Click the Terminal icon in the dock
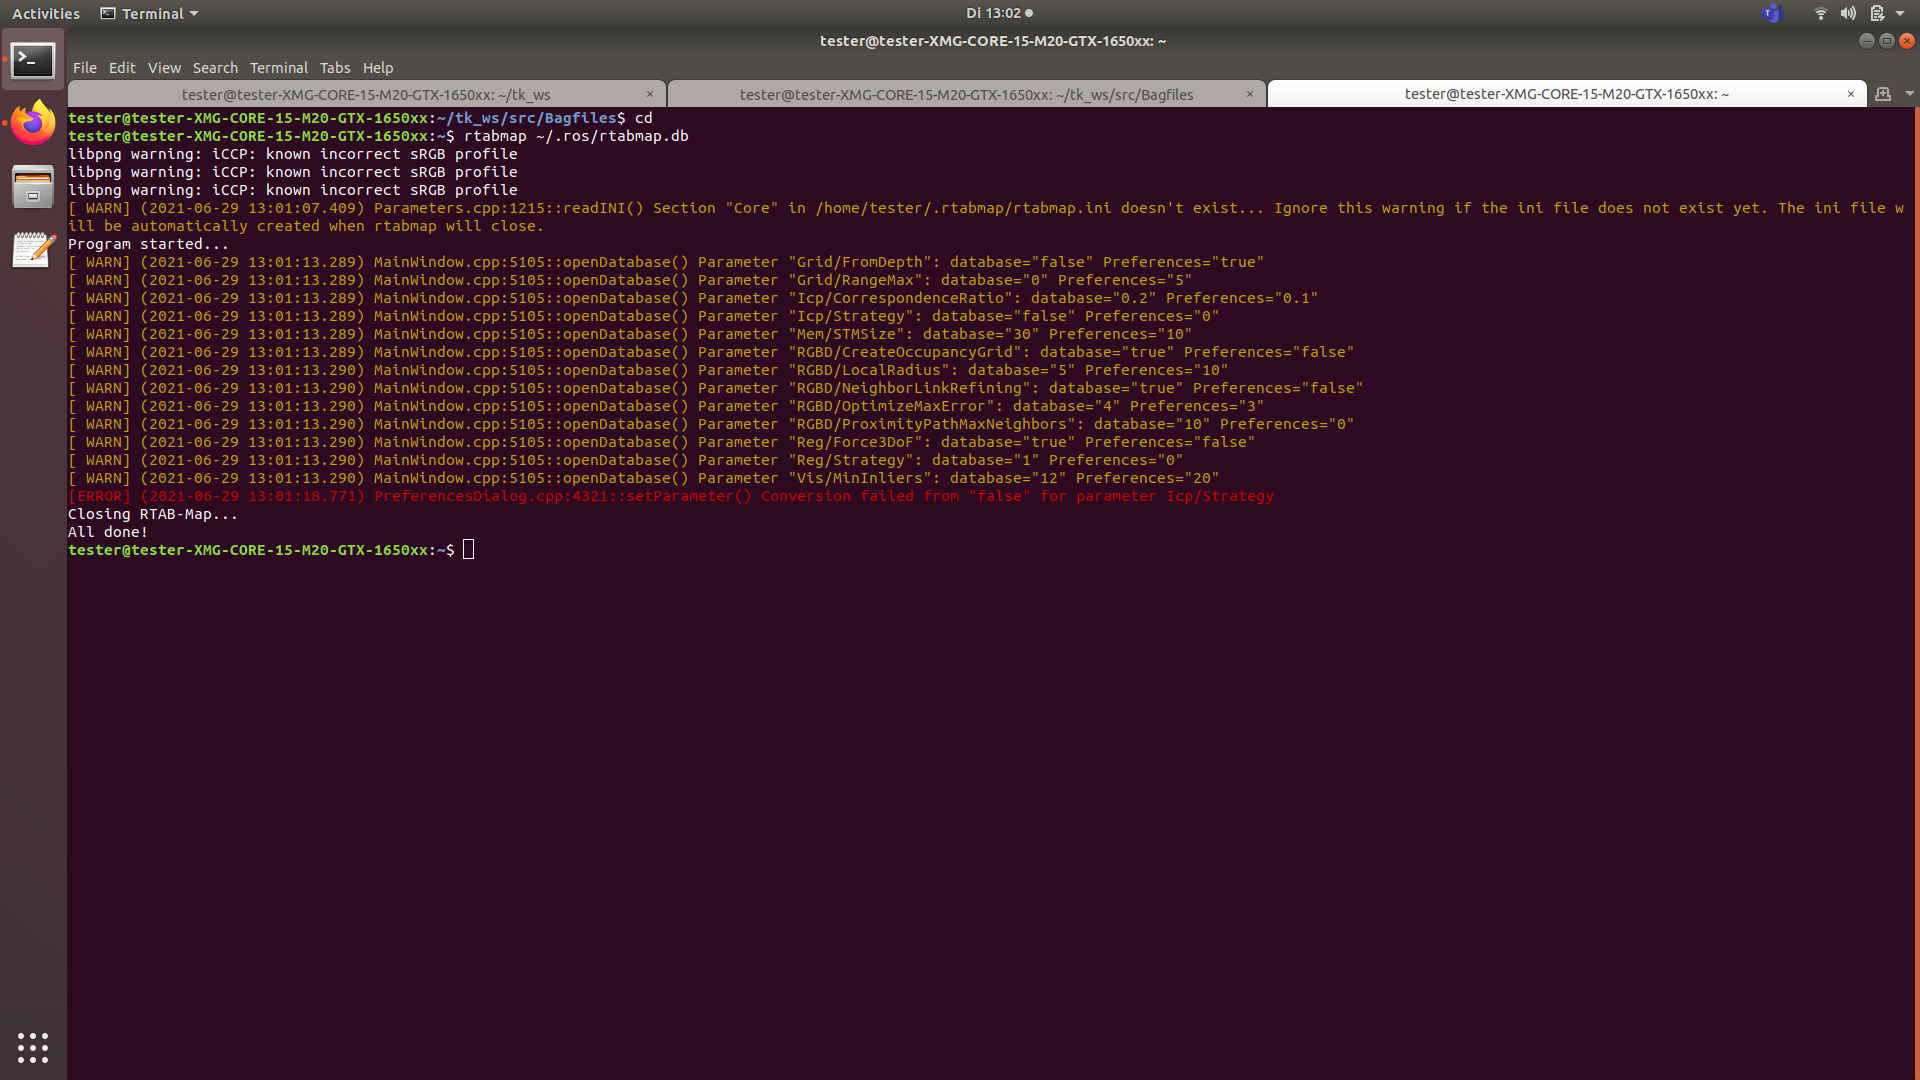This screenshot has height=1080, width=1920. tap(33, 61)
